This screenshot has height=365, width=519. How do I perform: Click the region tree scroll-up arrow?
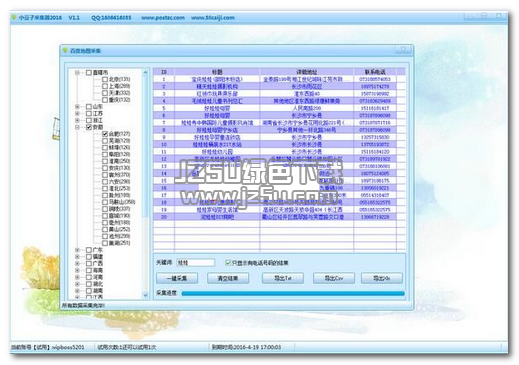pos(145,72)
